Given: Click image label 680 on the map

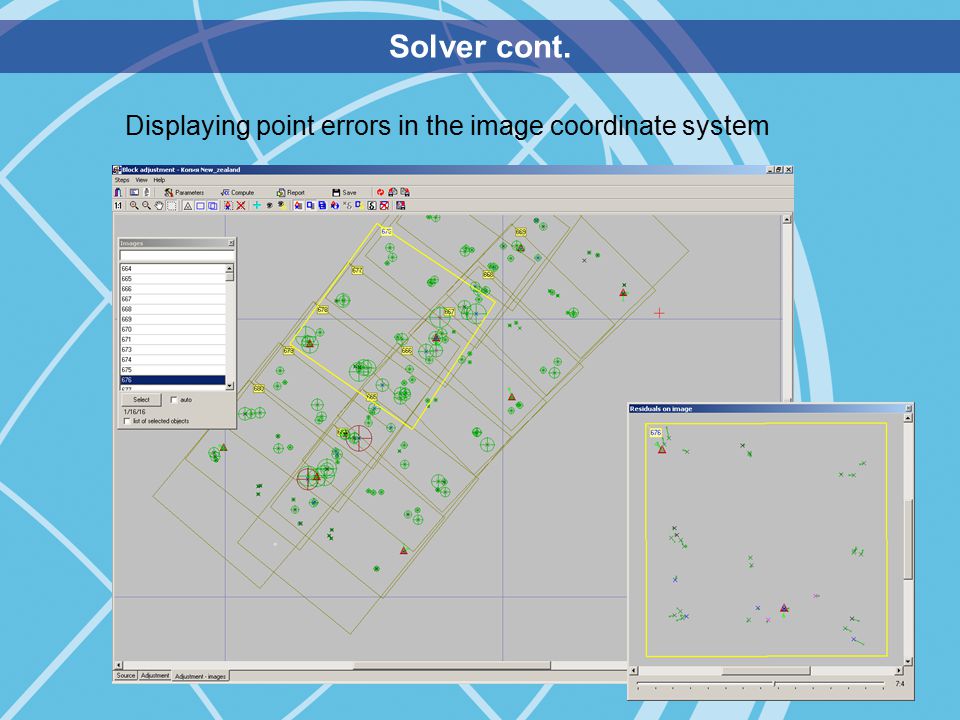Looking at the screenshot, I should [258, 389].
